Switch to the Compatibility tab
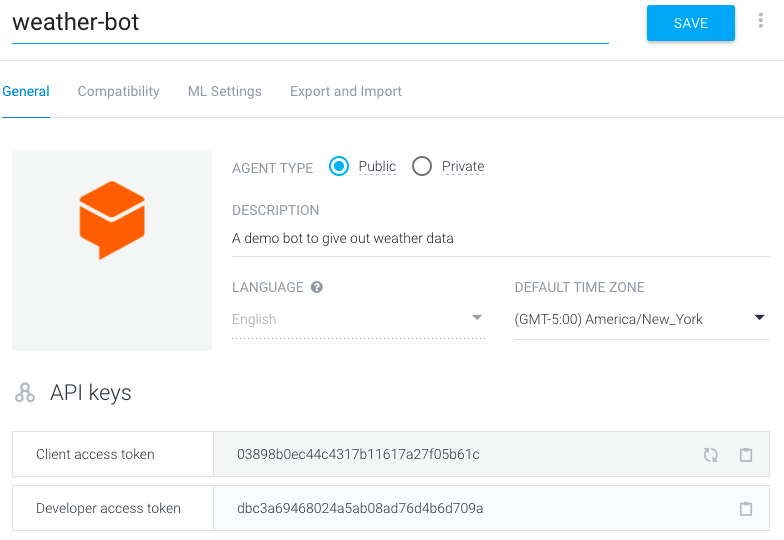 point(118,92)
